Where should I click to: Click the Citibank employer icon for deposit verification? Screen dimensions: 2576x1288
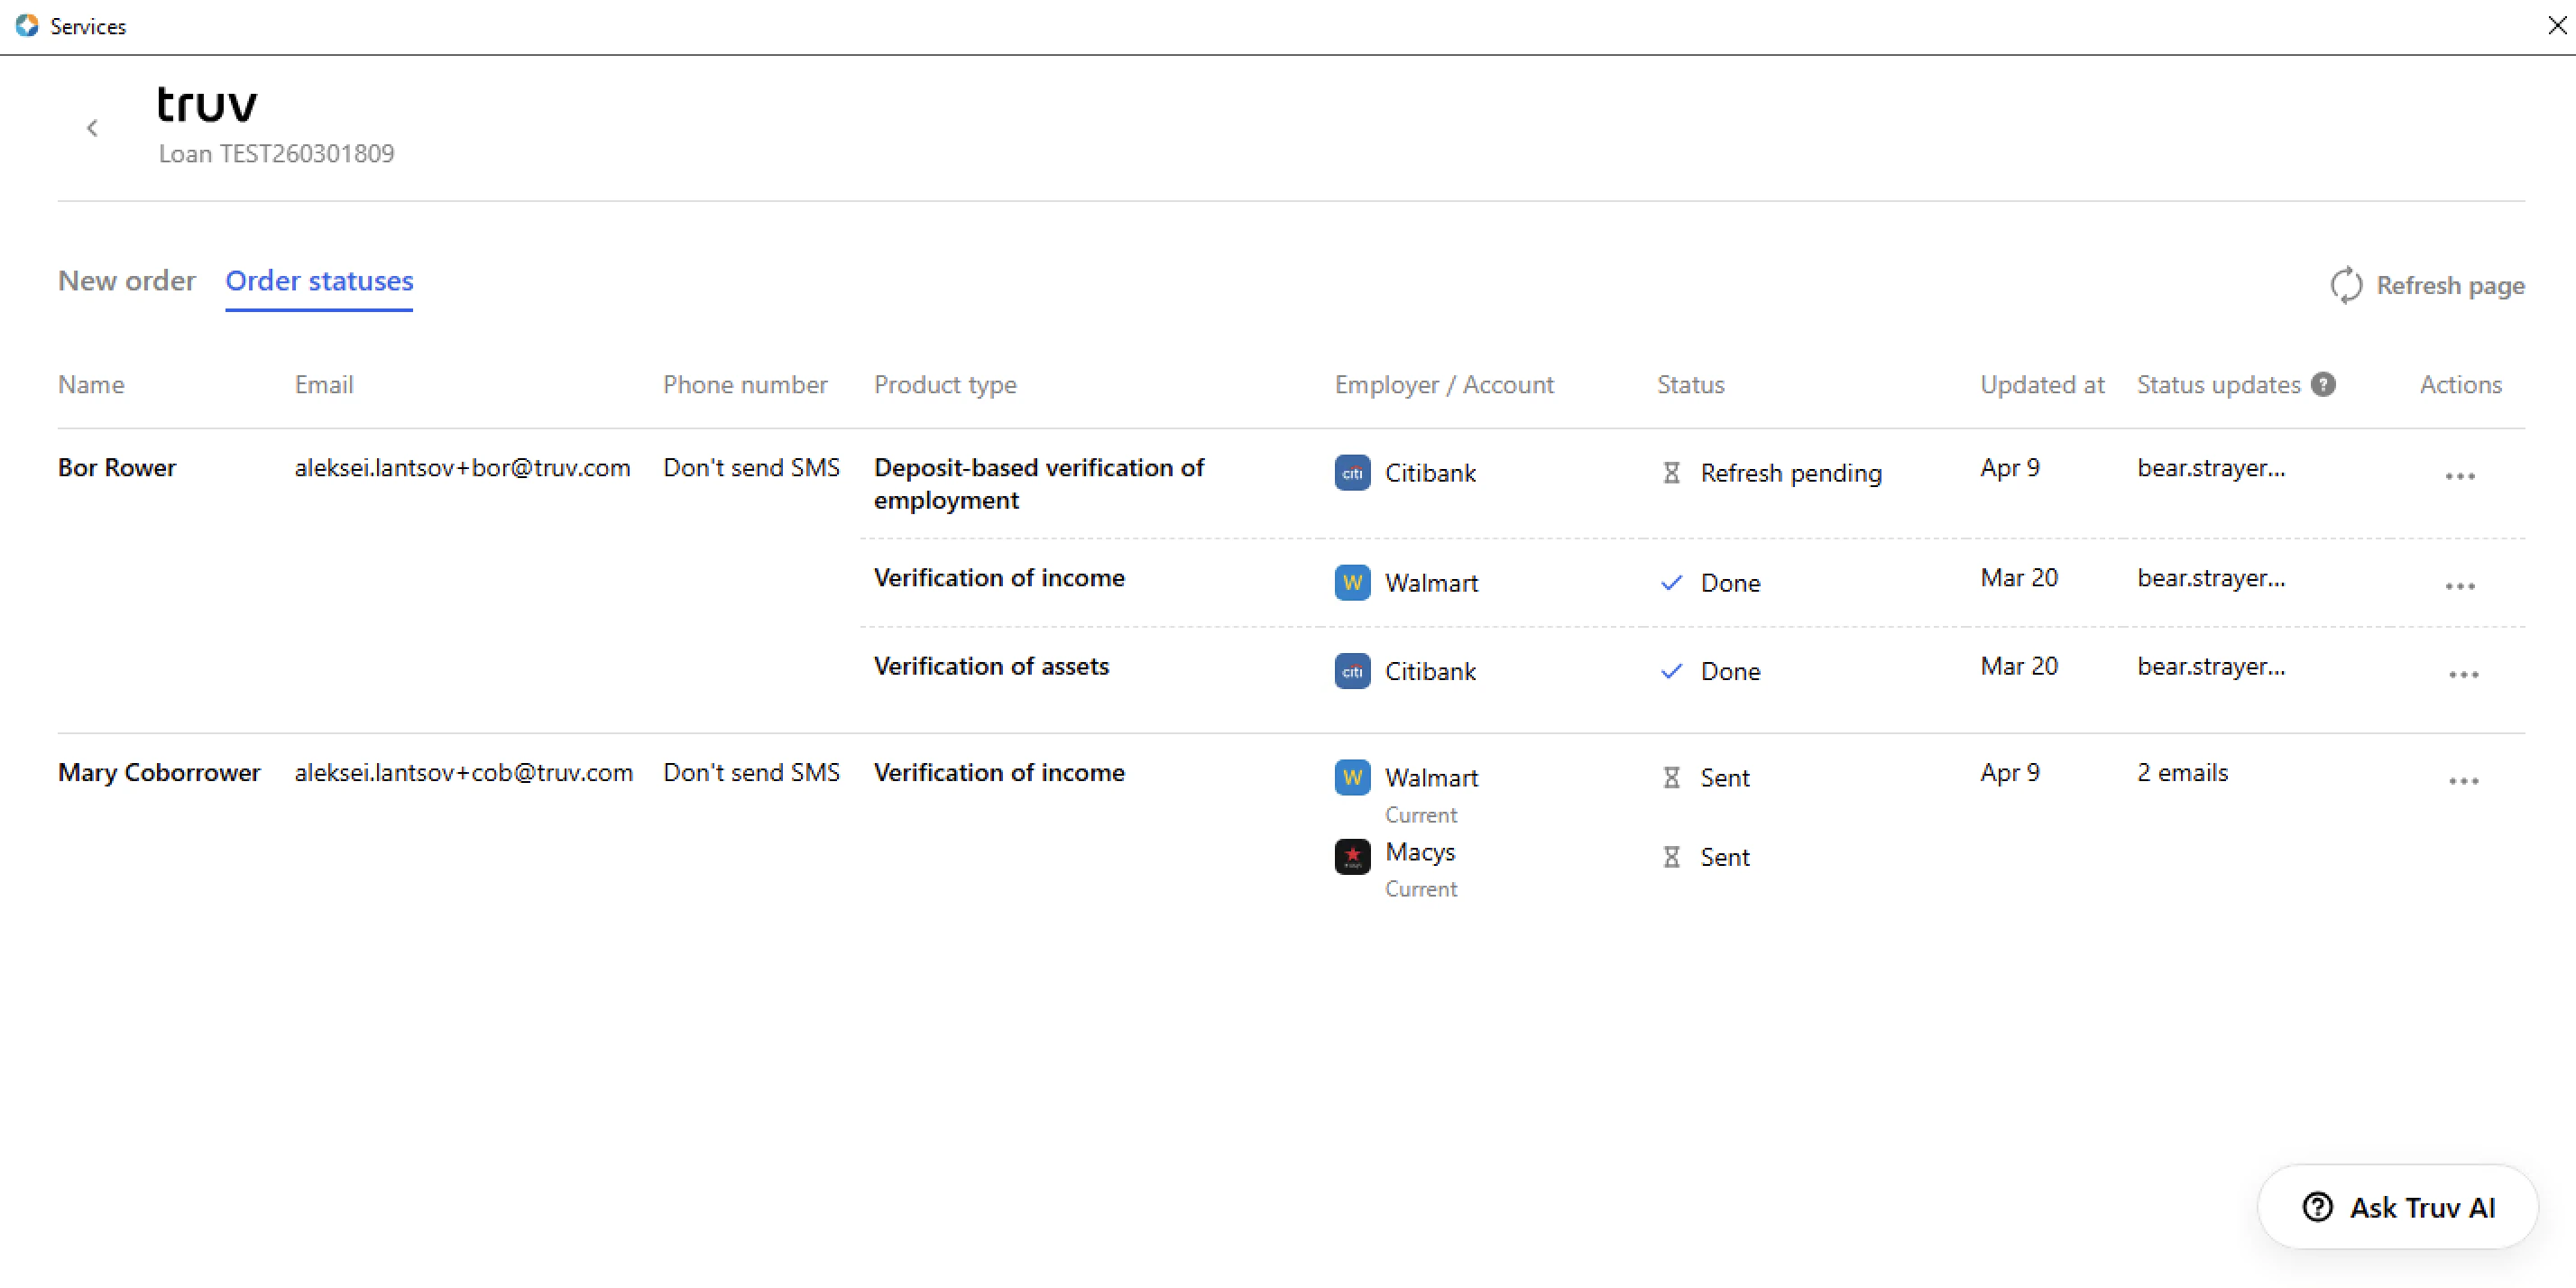click(1352, 473)
